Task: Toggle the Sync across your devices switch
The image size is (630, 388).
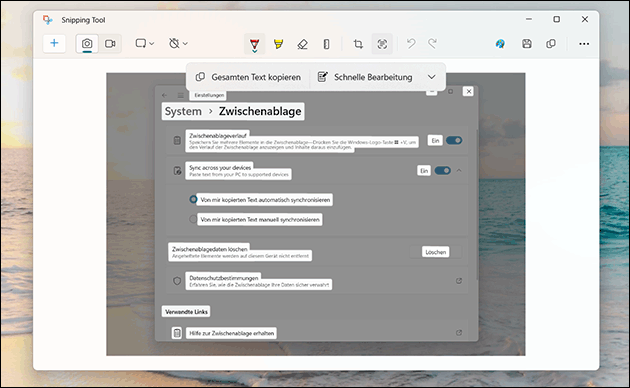Action: [x=442, y=171]
